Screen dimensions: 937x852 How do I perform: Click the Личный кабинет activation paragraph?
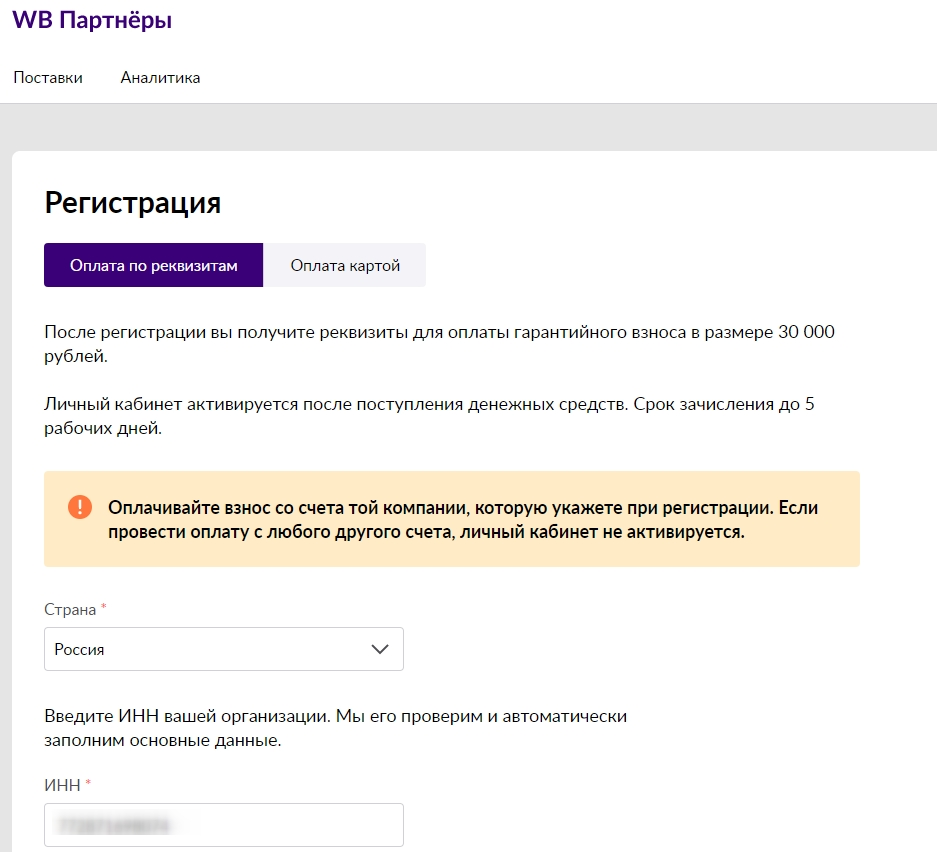(x=429, y=416)
